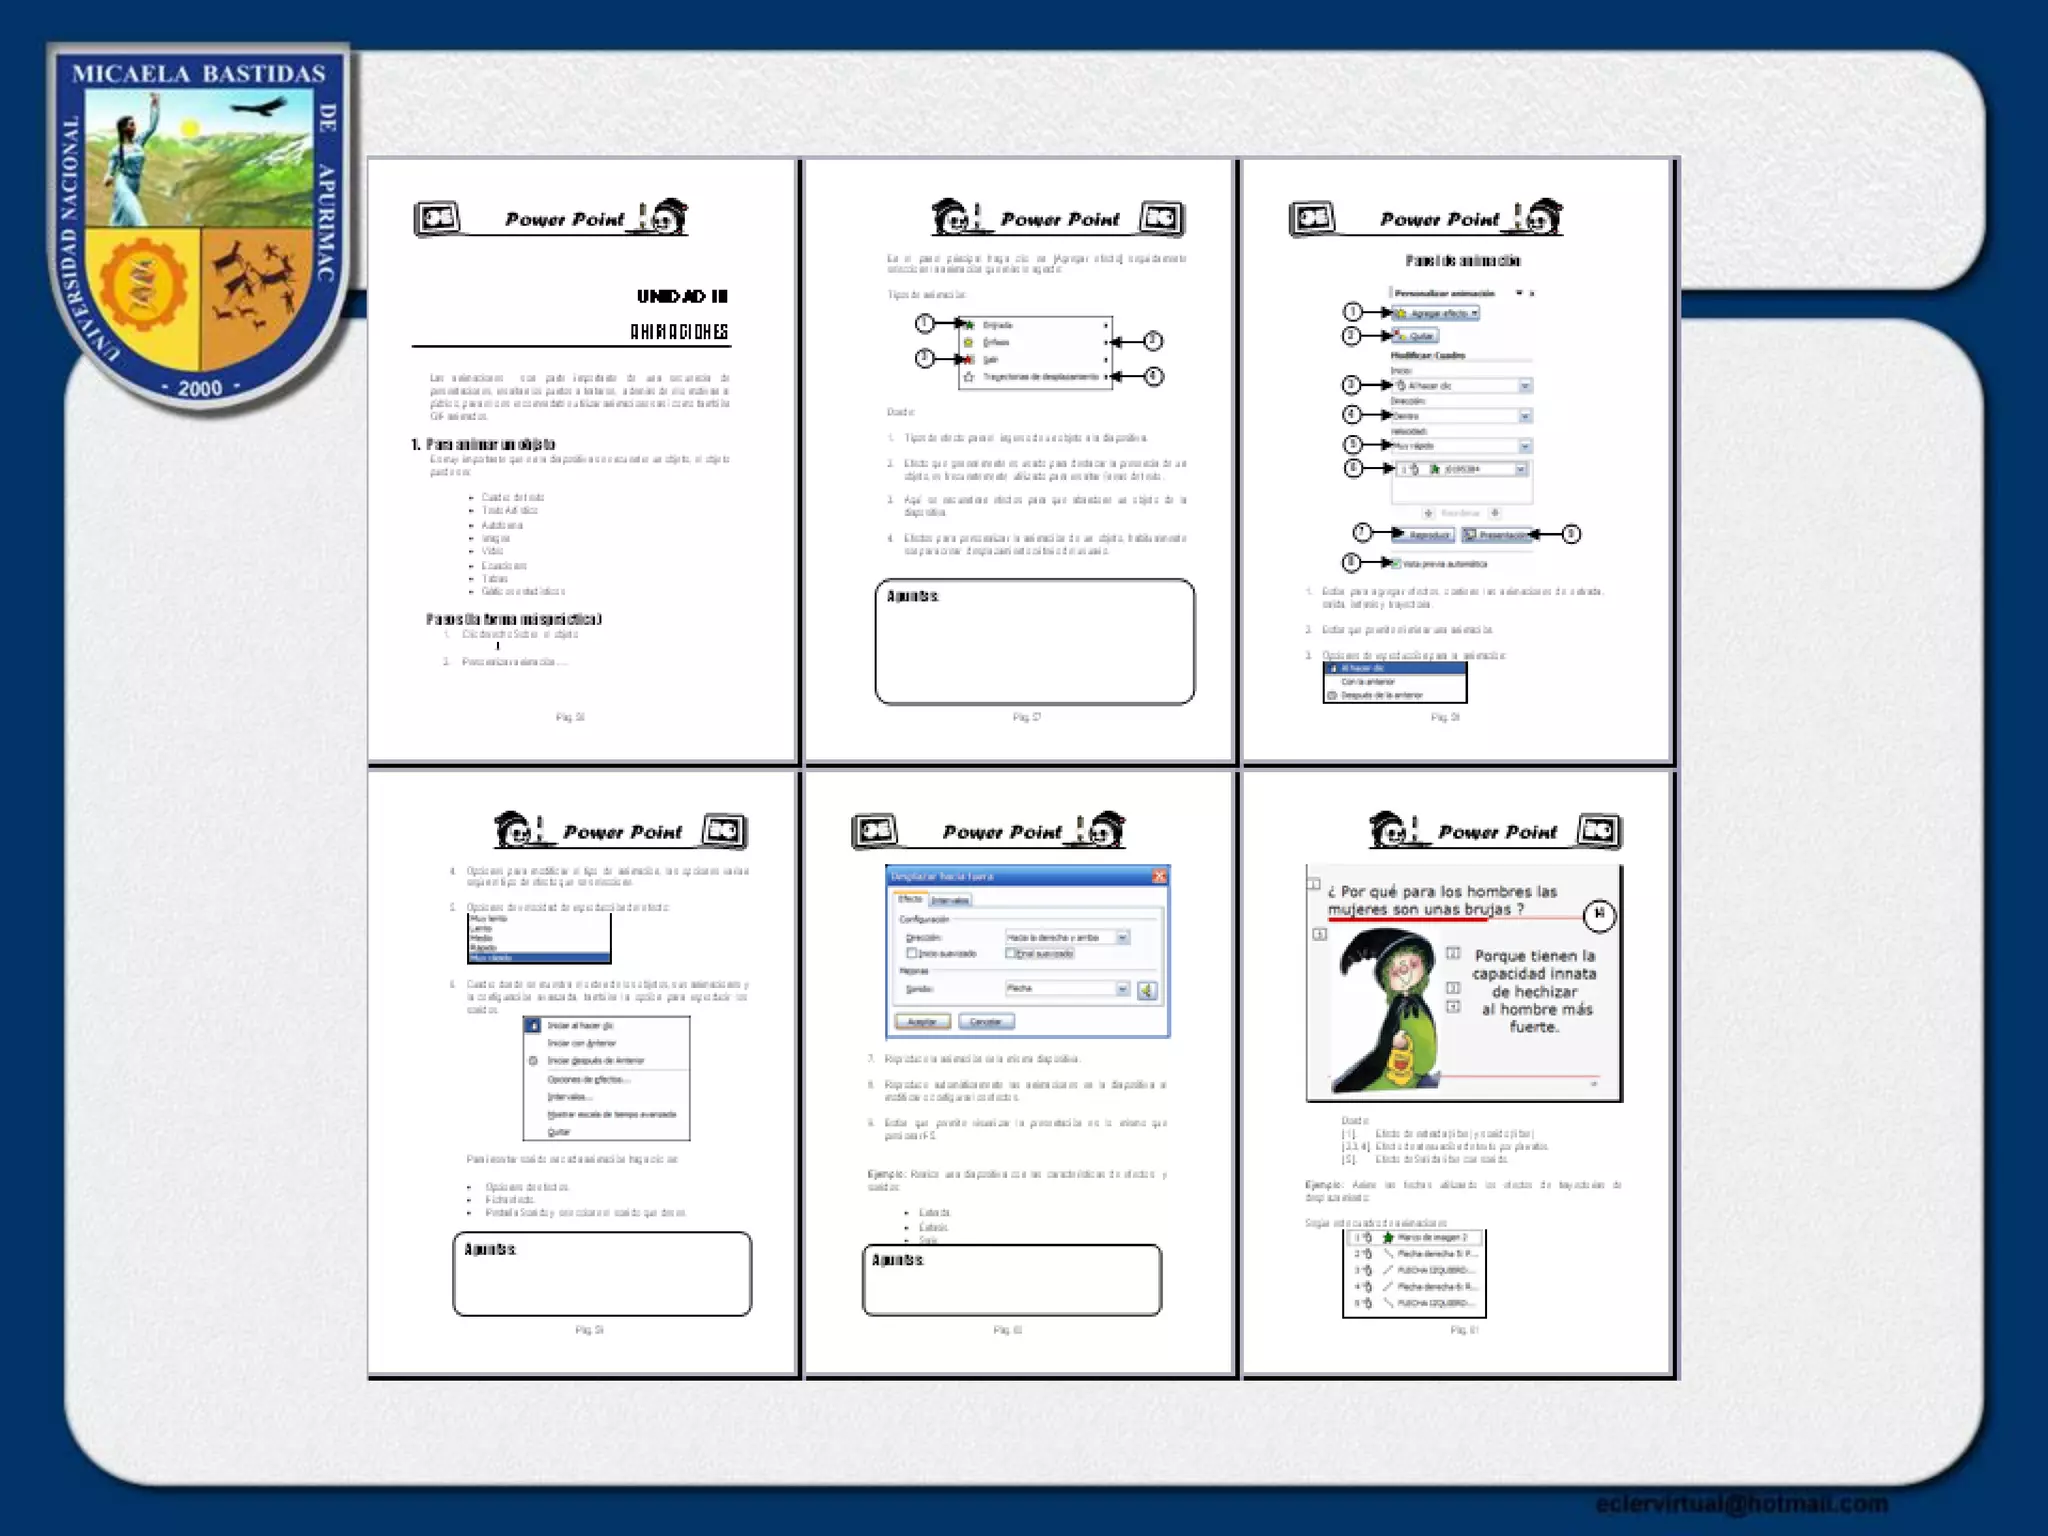The width and height of the screenshot is (2048, 1536).
Task: Enable the Inicio suavizado checkbox
Action: coord(911,953)
